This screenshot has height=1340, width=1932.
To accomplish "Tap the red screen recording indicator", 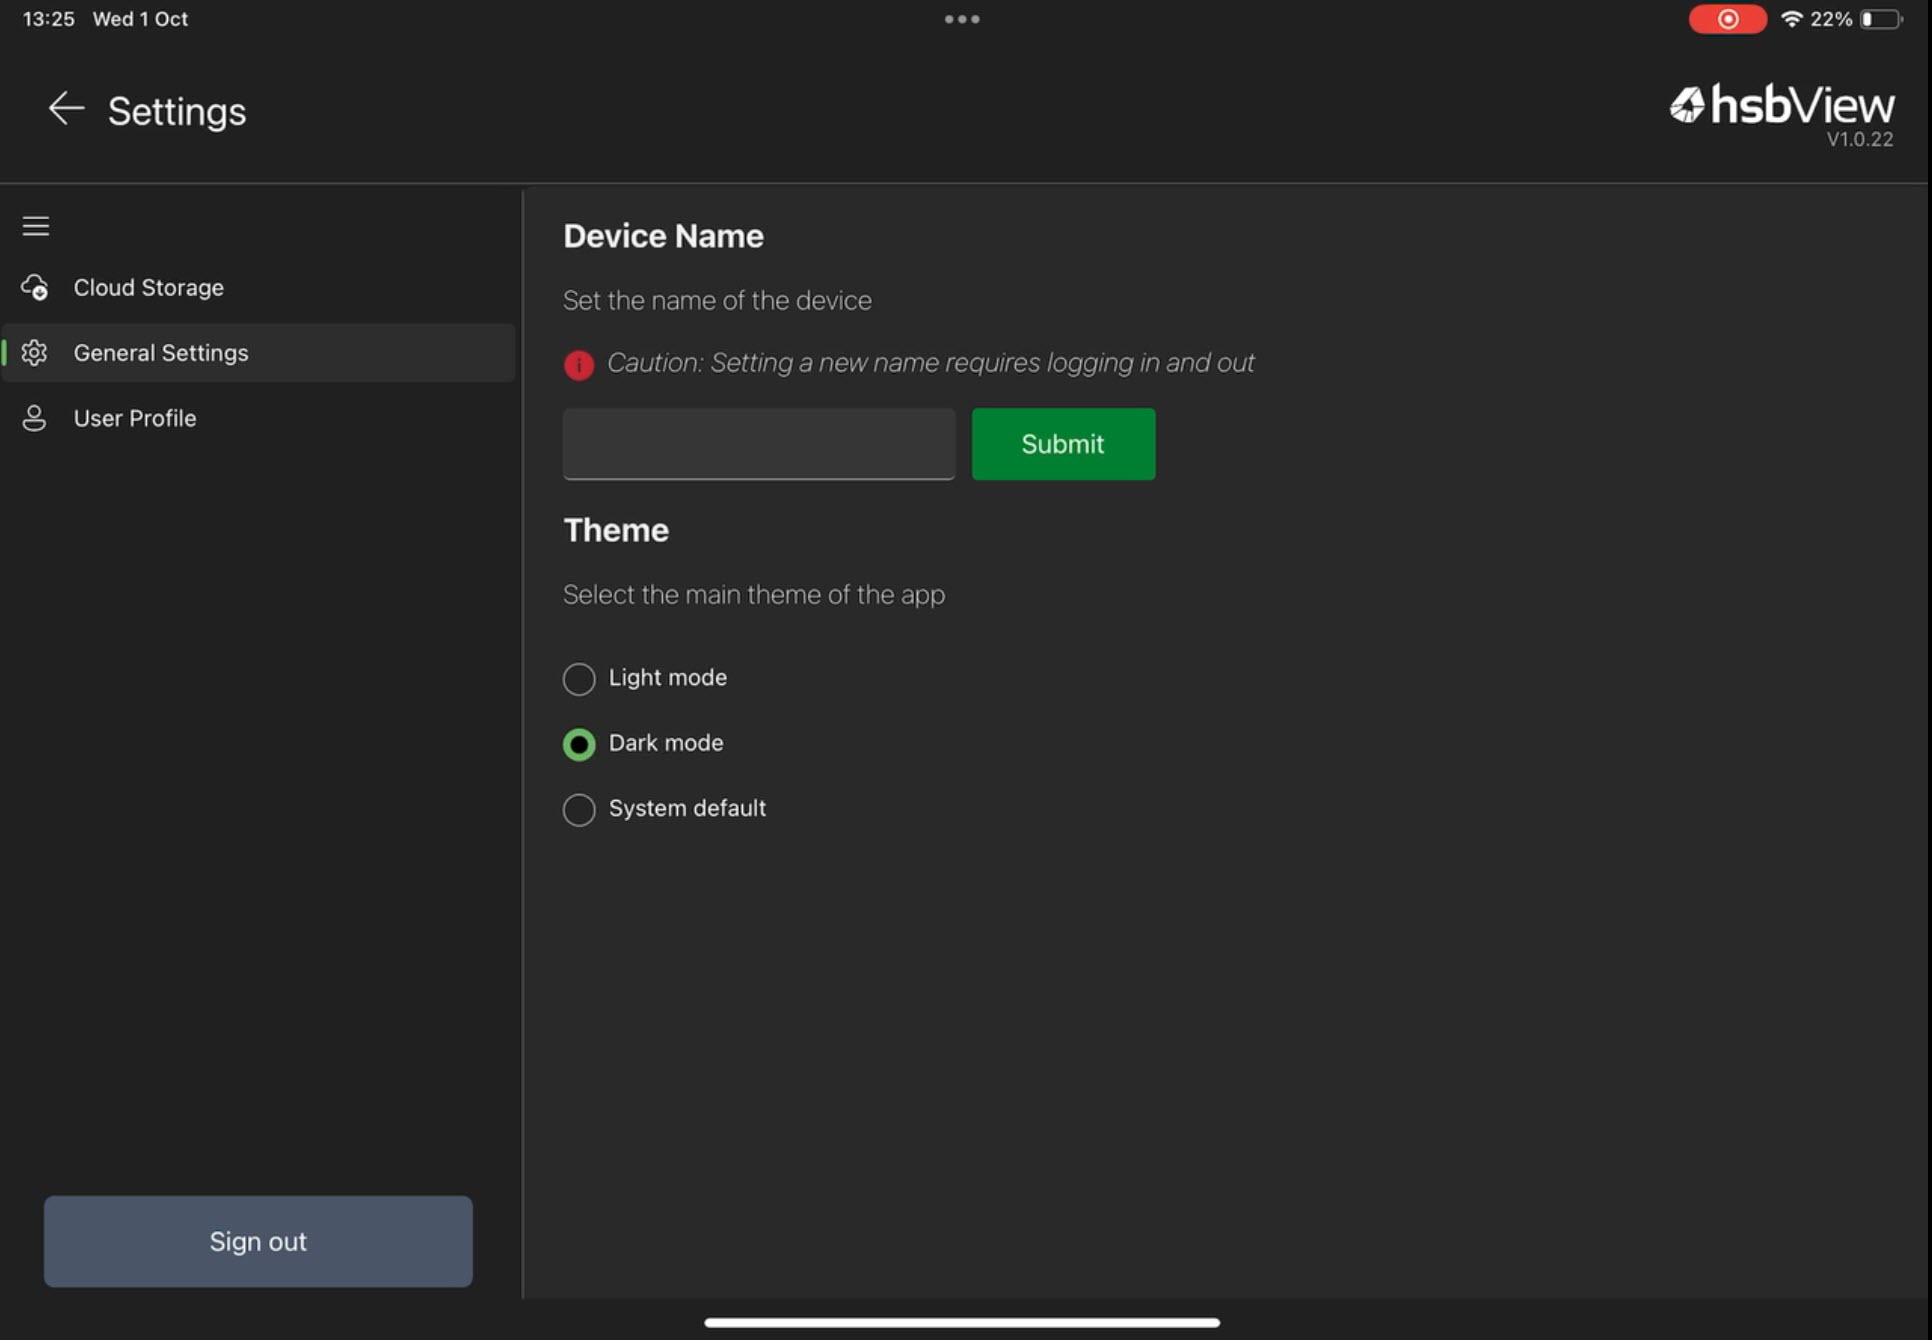I will click(1727, 19).
